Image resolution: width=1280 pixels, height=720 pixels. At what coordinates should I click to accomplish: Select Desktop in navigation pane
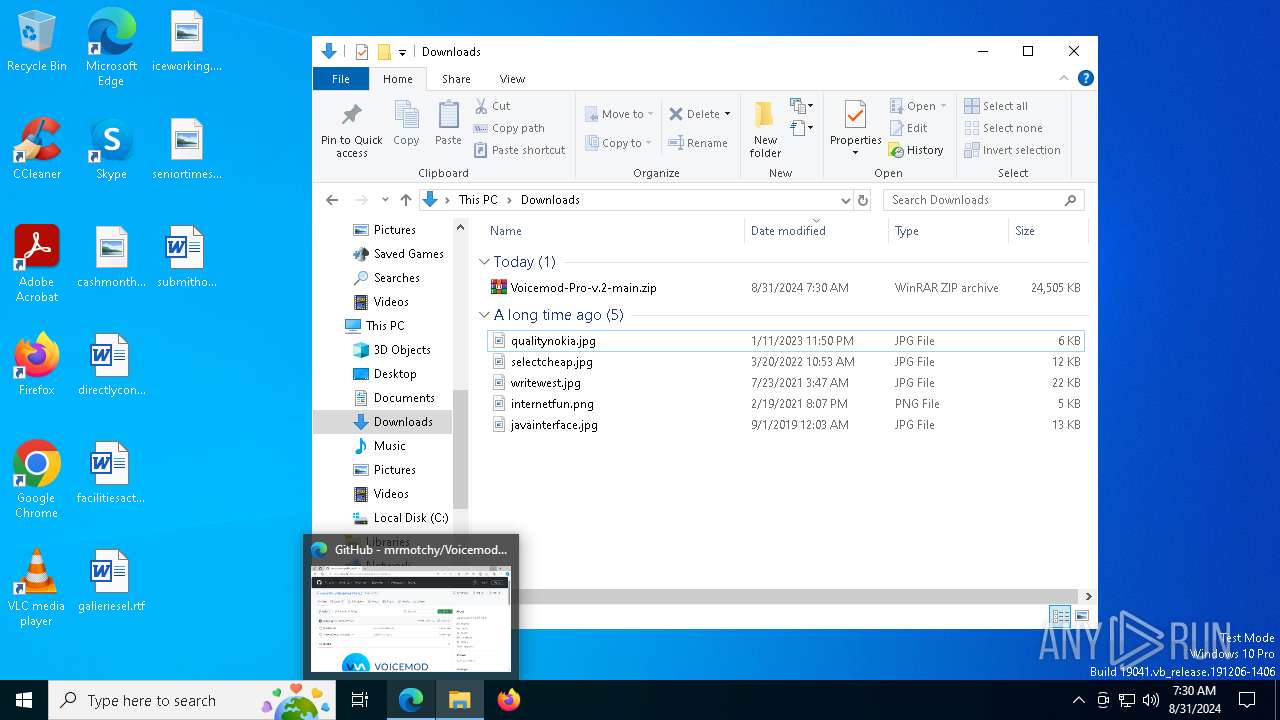pyautogui.click(x=385, y=374)
